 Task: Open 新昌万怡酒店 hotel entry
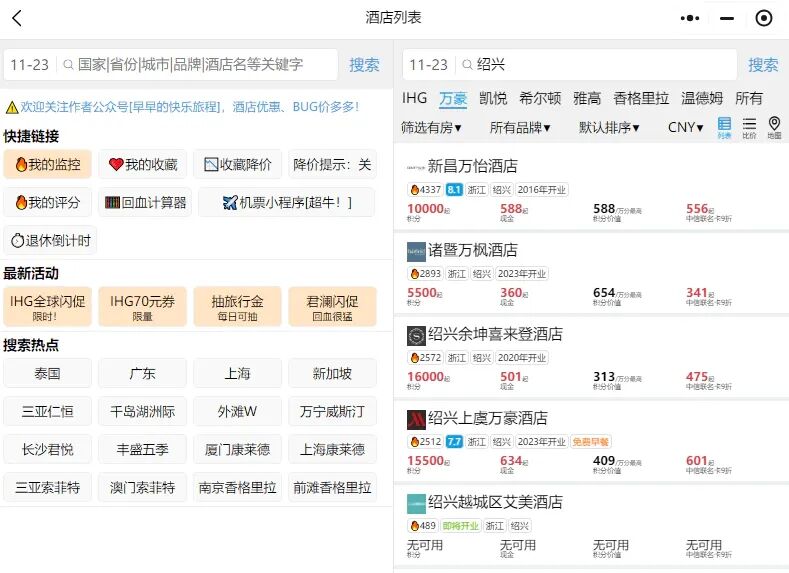pos(591,188)
